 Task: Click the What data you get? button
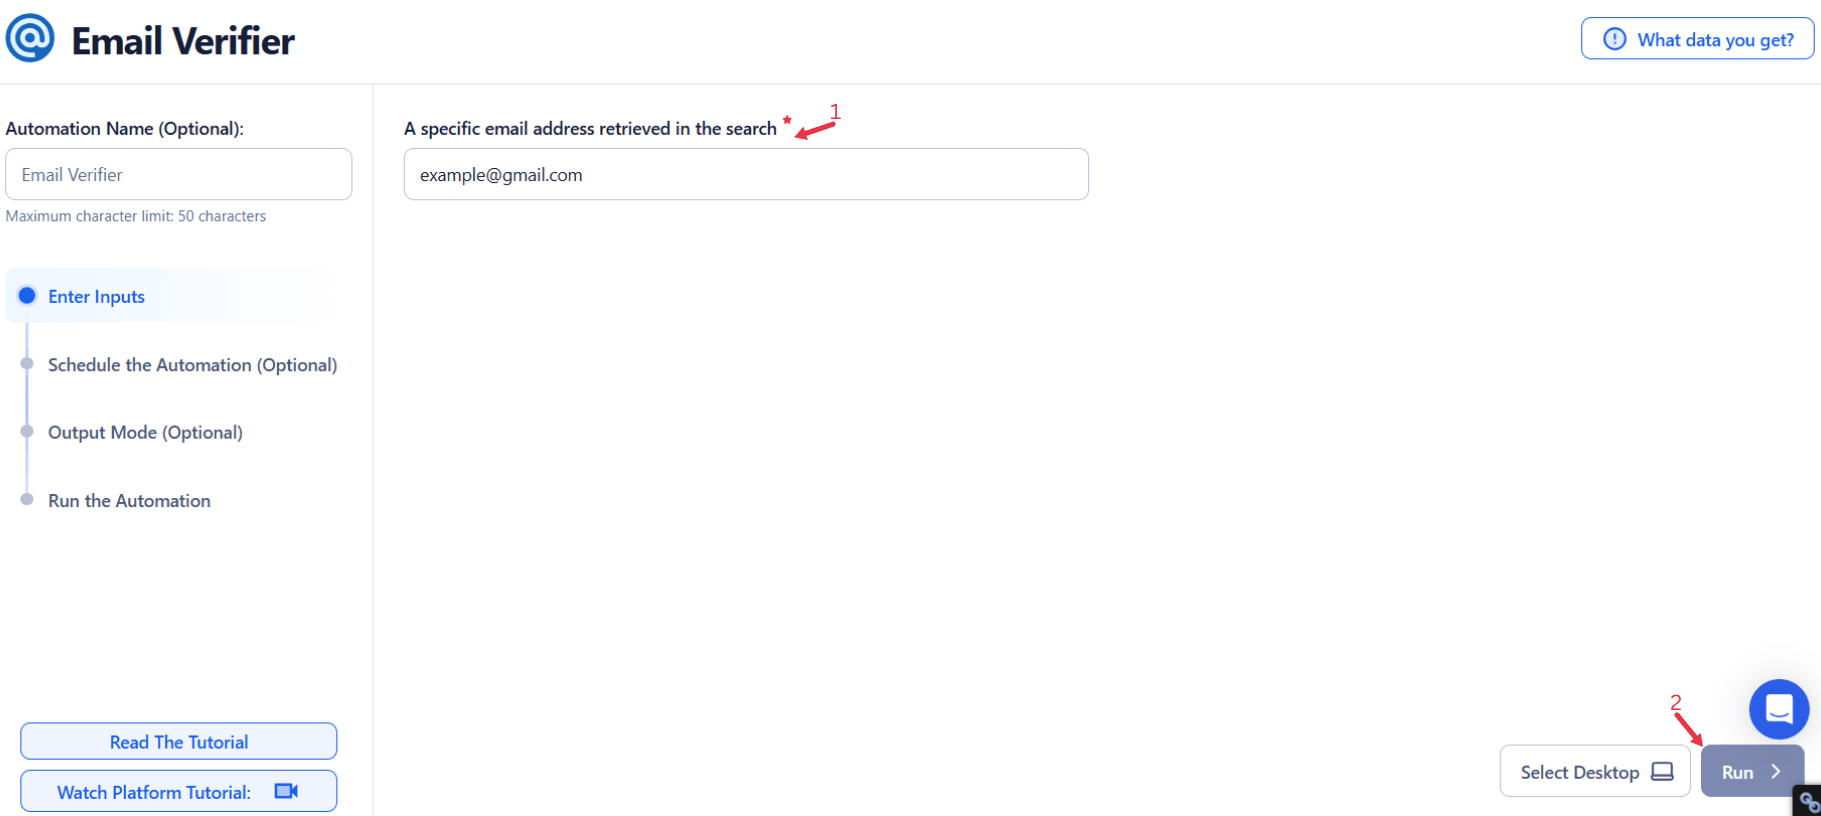(x=1697, y=39)
